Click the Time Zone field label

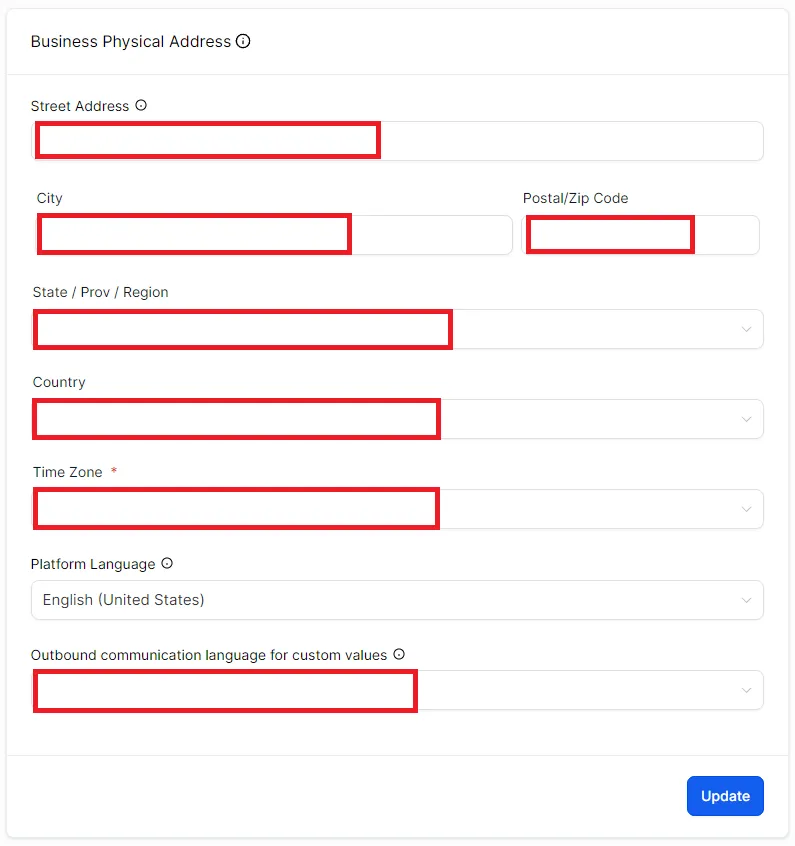tap(67, 472)
